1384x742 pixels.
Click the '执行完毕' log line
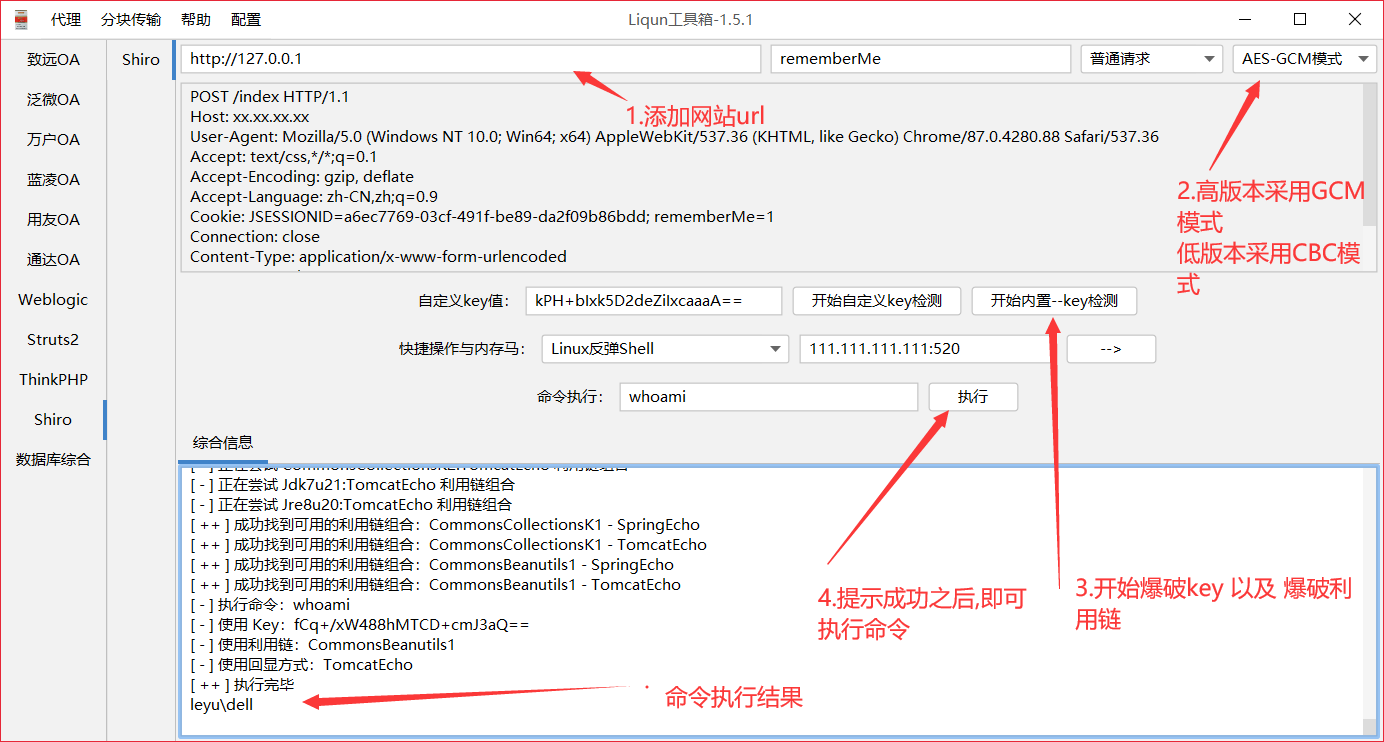click(x=242, y=685)
